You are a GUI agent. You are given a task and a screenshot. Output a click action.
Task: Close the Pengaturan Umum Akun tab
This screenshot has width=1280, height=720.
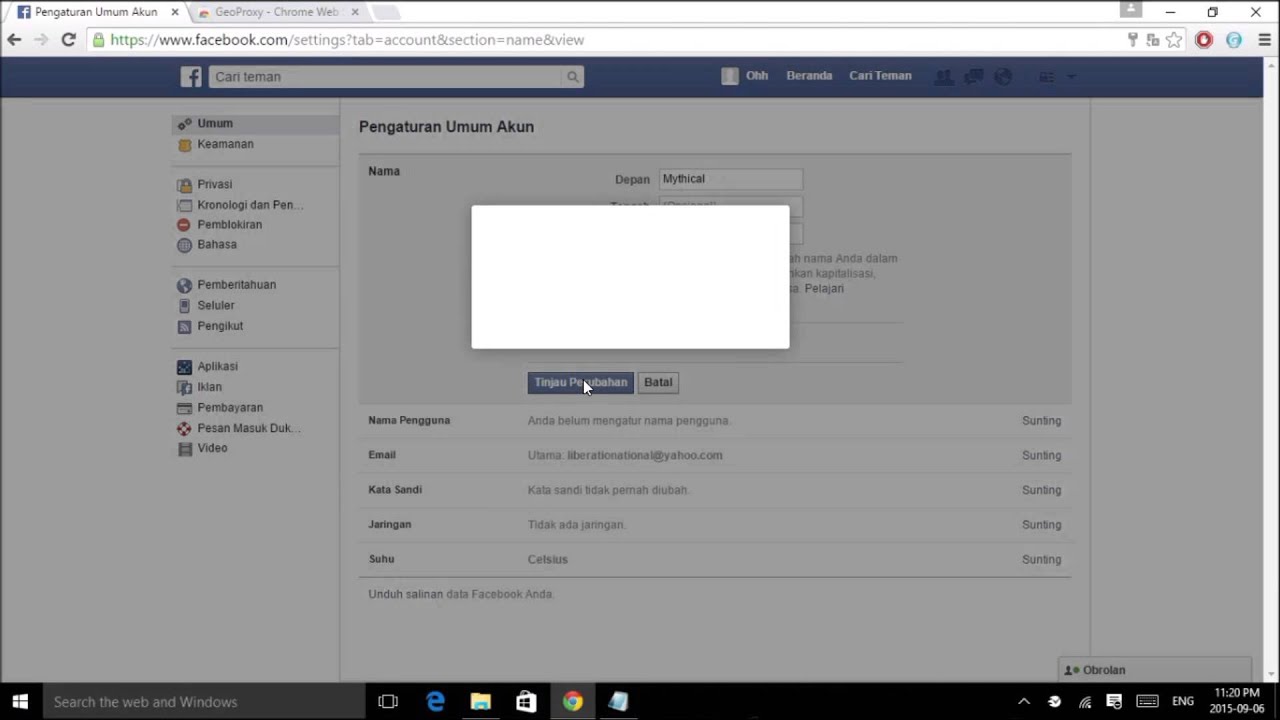(175, 12)
